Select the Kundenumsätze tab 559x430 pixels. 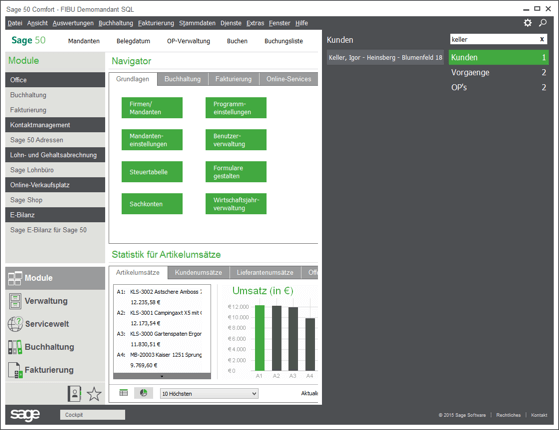[x=198, y=273]
